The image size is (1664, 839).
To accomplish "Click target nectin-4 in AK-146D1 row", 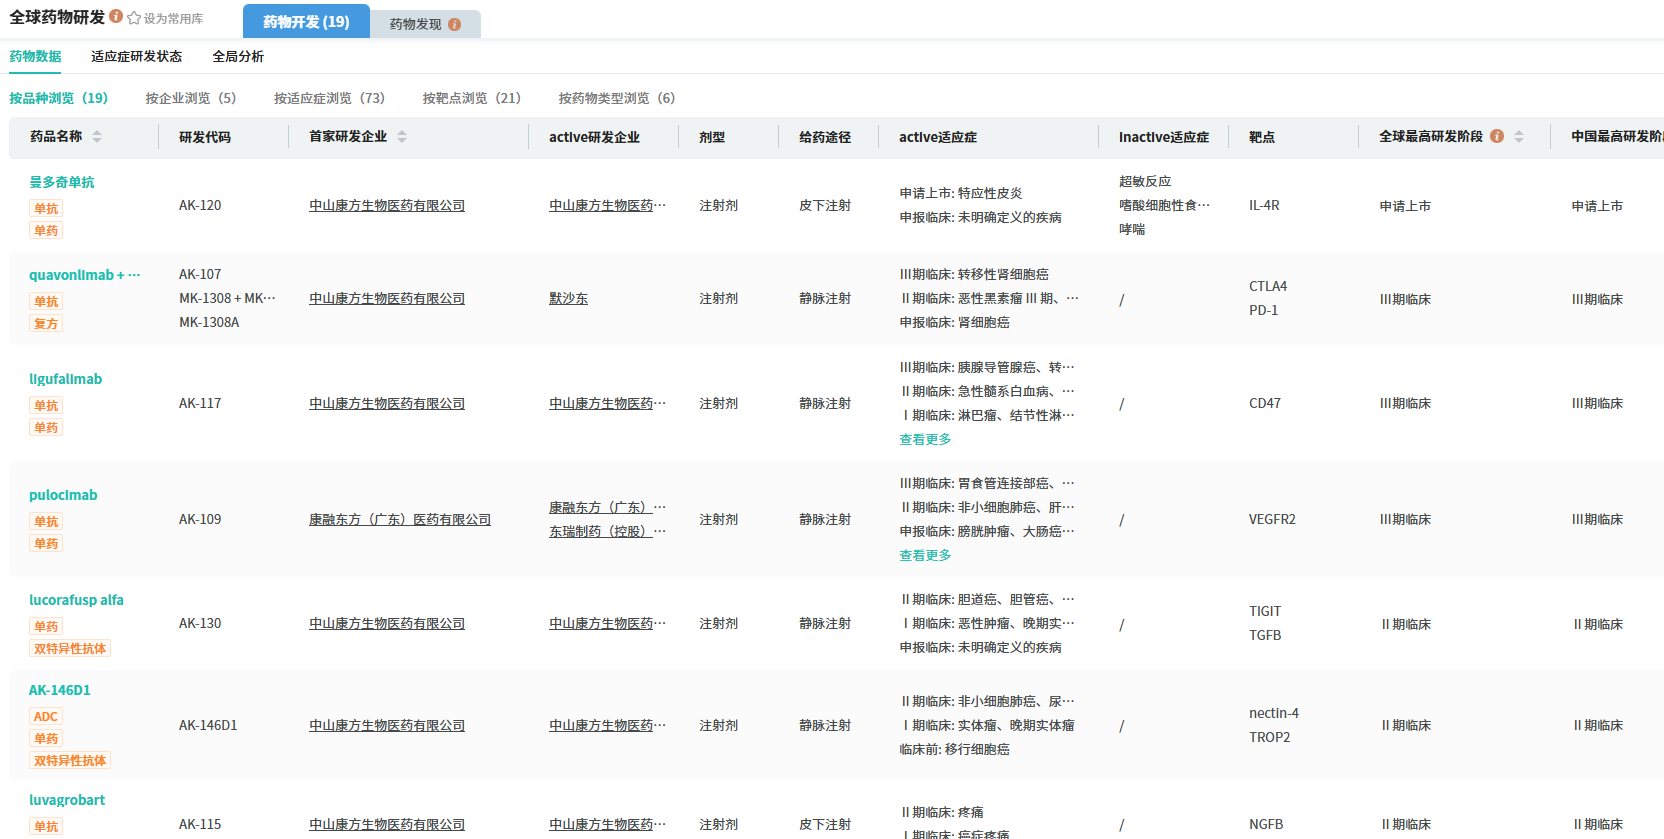I will pyautogui.click(x=1274, y=713).
